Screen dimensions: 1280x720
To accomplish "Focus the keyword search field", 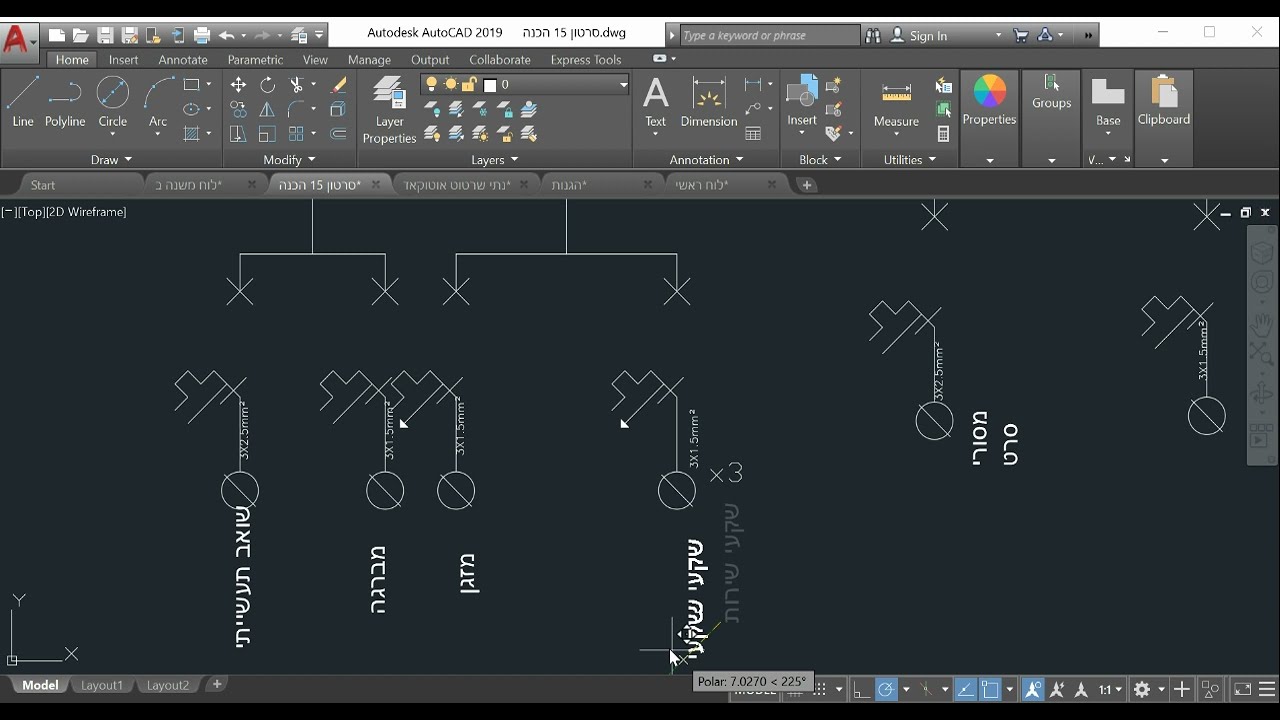I will coord(769,36).
